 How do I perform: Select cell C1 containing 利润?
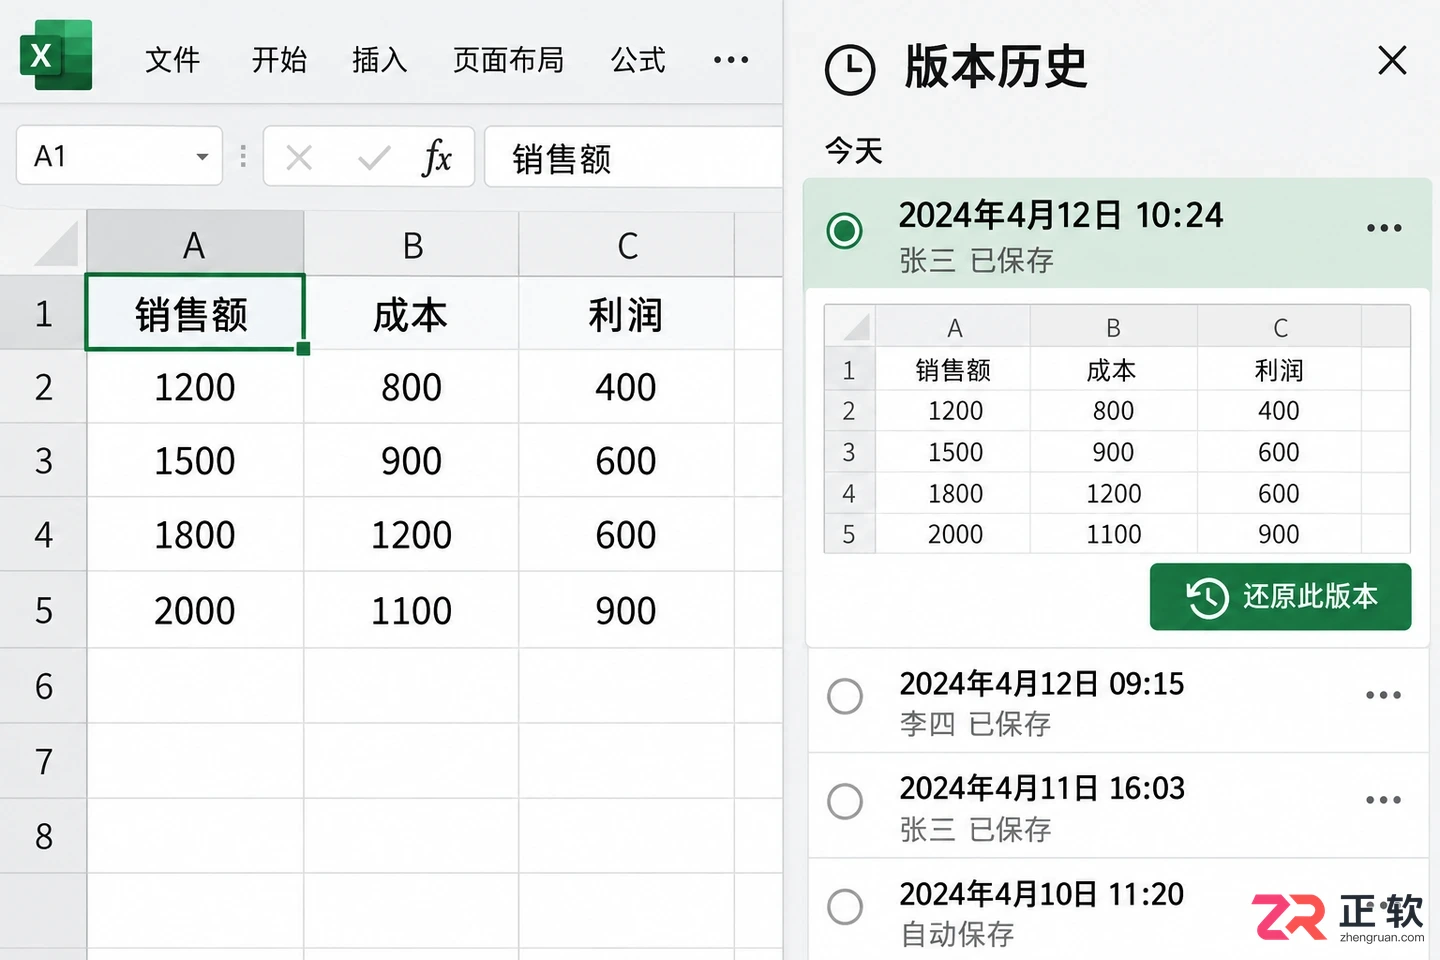coord(627,313)
